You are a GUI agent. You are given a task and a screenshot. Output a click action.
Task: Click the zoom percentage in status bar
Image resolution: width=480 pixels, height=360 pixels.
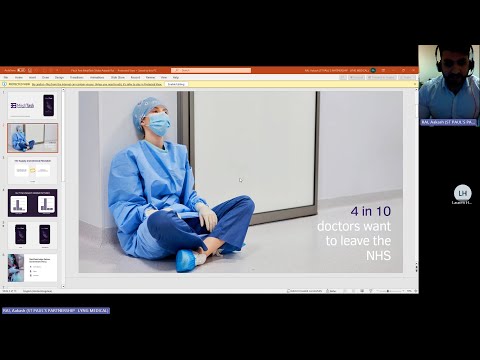(409, 291)
